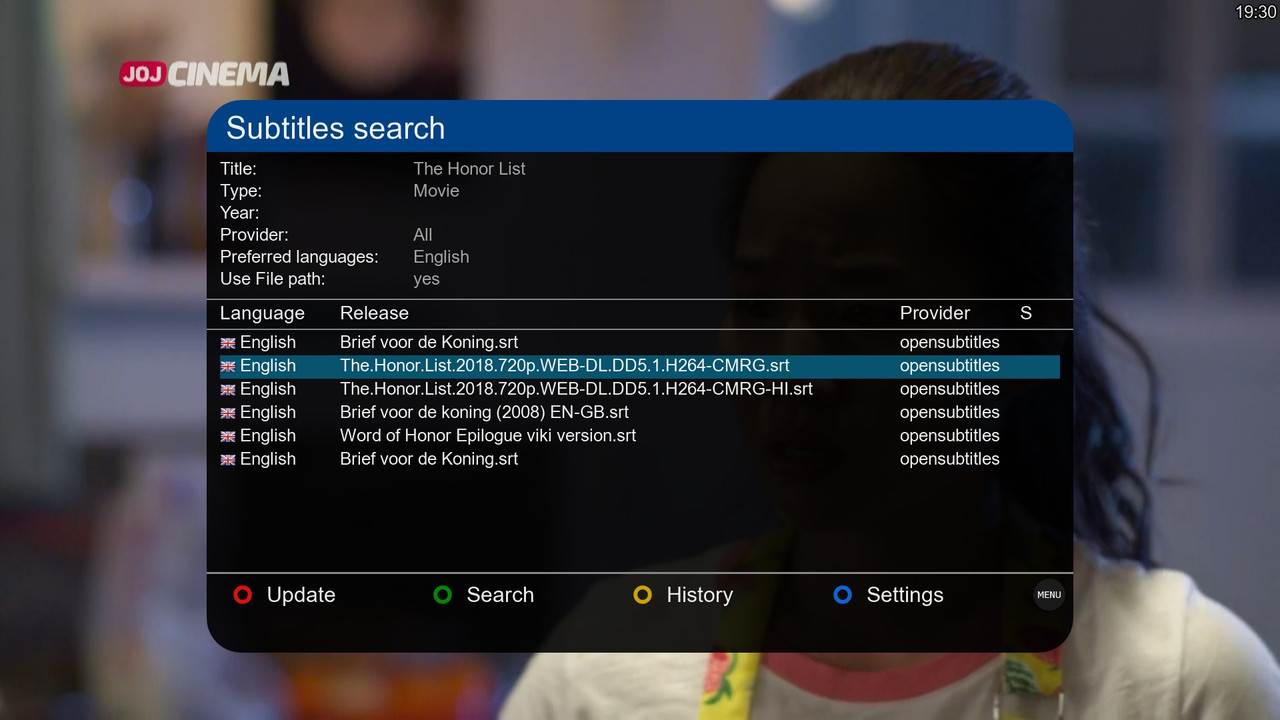The width and height of the screenshot is (1280, 720).
Task: Click the Provider column header
Action: pyautogui.click(x=935, y=313)
